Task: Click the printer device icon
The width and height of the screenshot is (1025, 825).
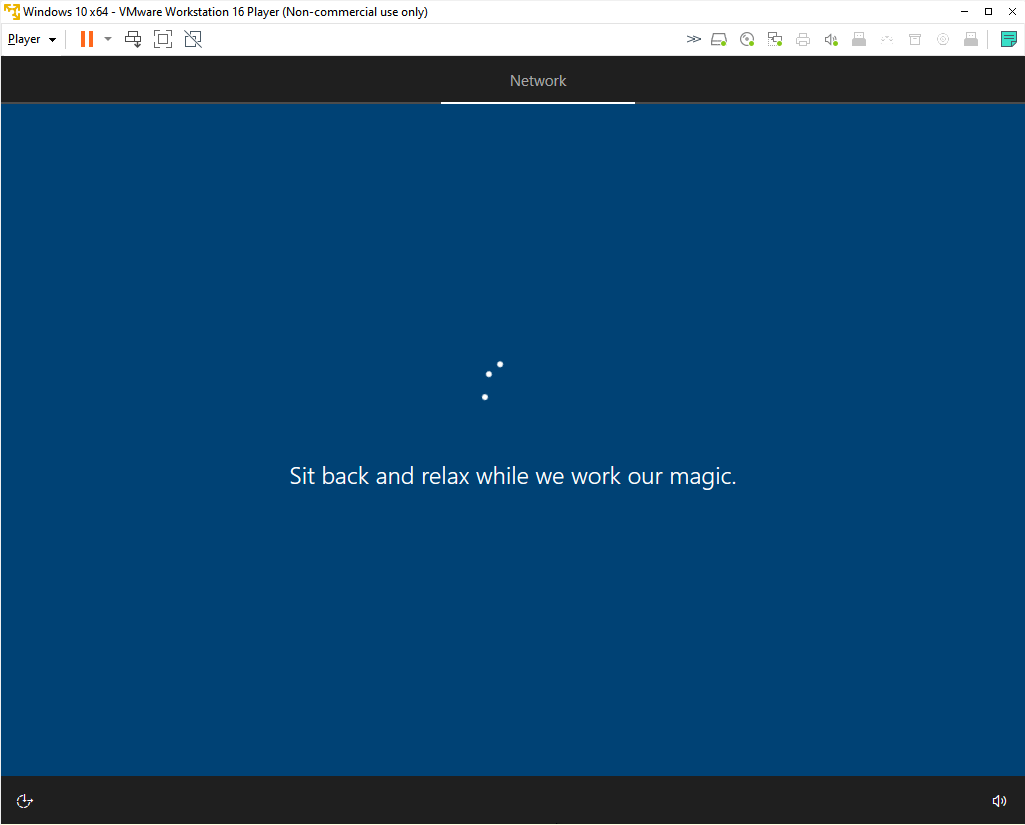Action: pyautogui.click(x=803, y=39)
